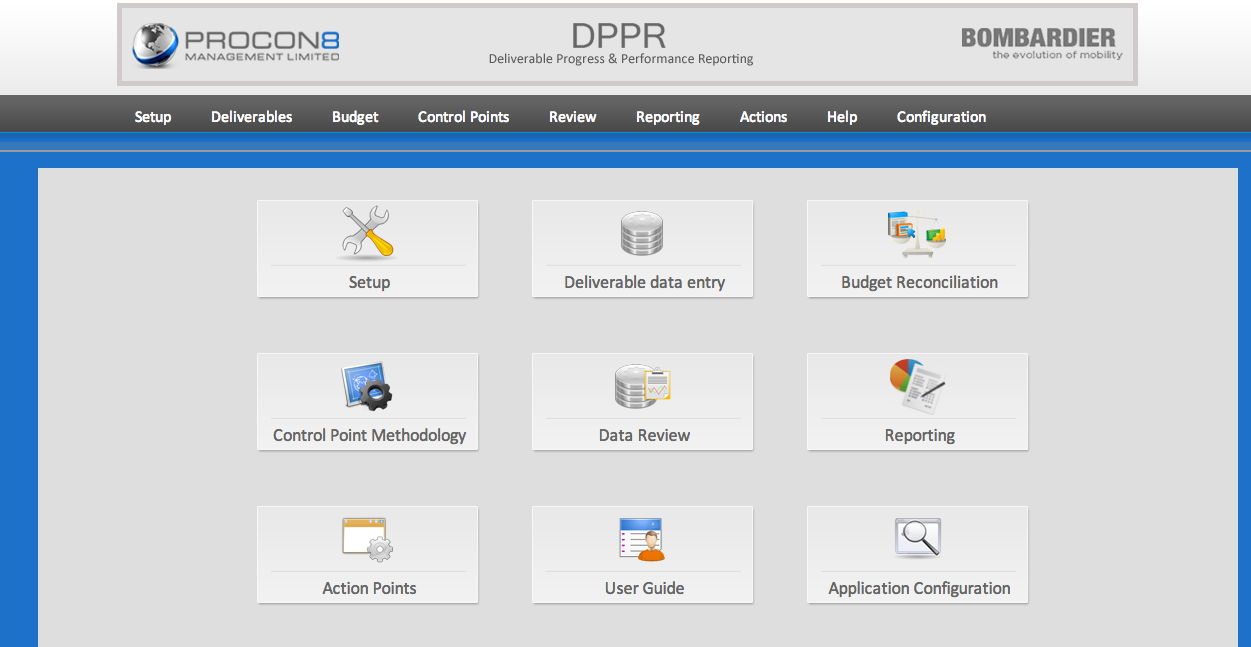This screenshot has width=1251, height=647.
Task: Go to the Review menu item
Action: (x=572, y=117)
